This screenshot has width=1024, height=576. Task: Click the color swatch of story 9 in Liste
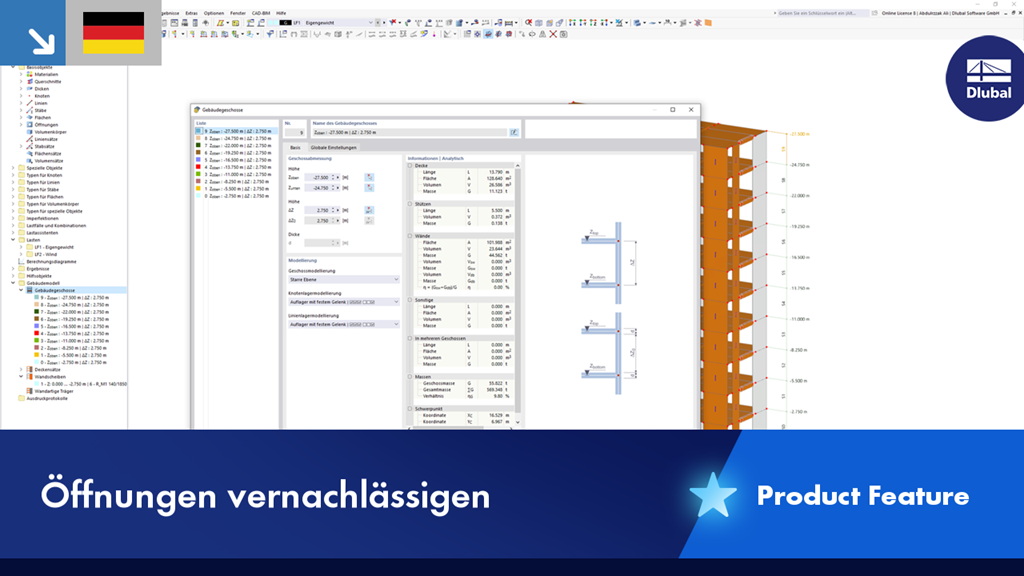pos(199,131)
